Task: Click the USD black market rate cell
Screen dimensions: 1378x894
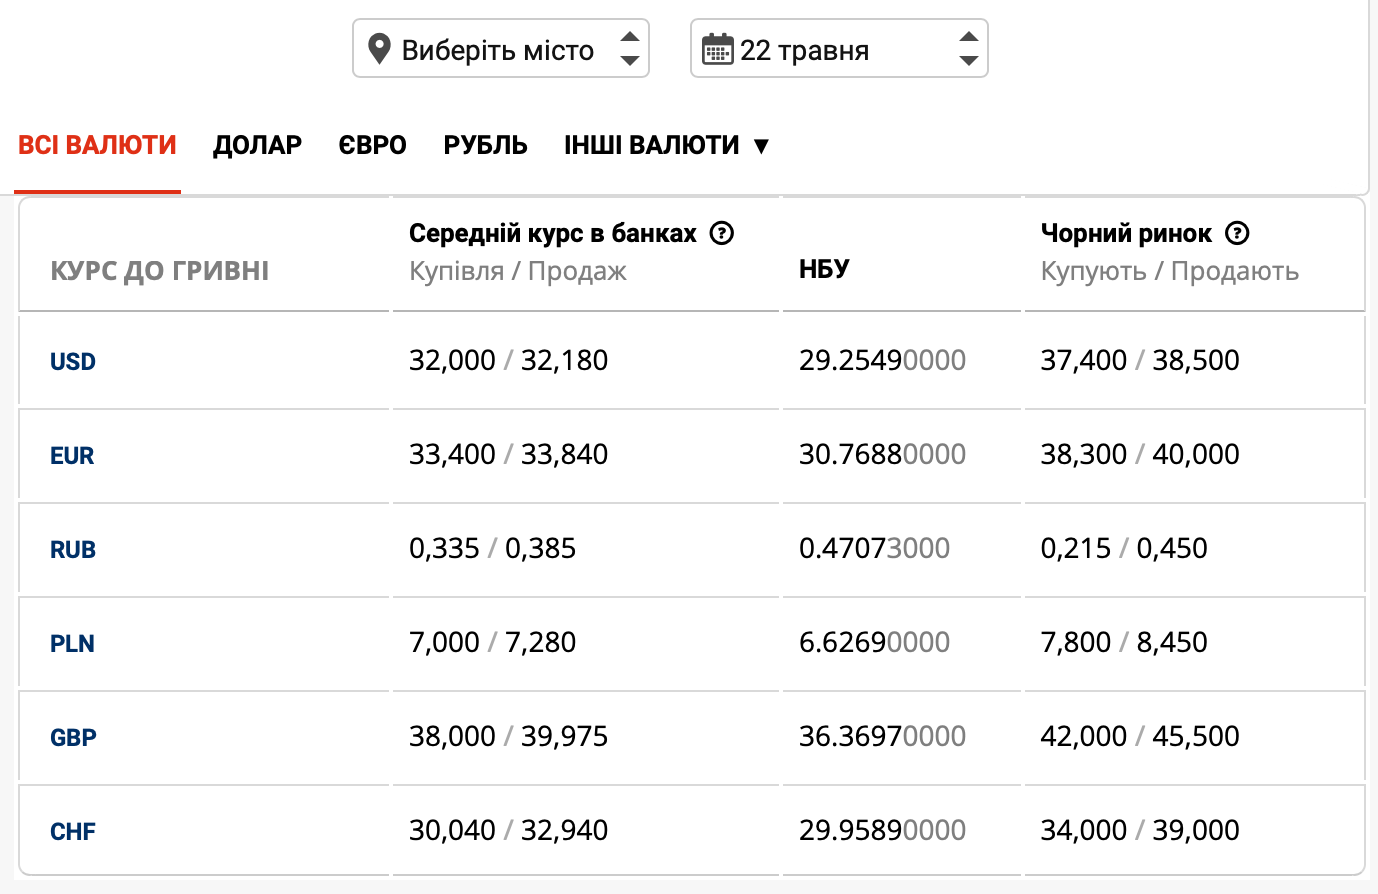Action: pos(1139,360)
